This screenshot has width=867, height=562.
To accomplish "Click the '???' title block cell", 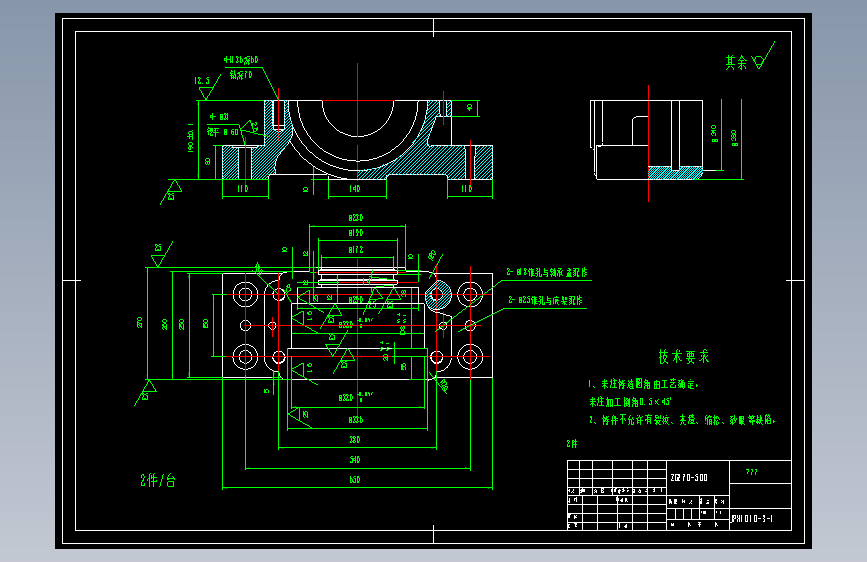I will (751, 472).
